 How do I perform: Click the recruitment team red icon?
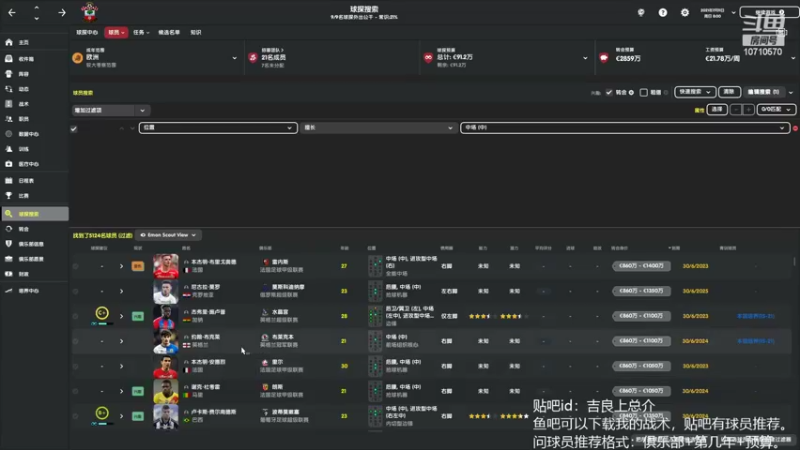click(253, 58)
